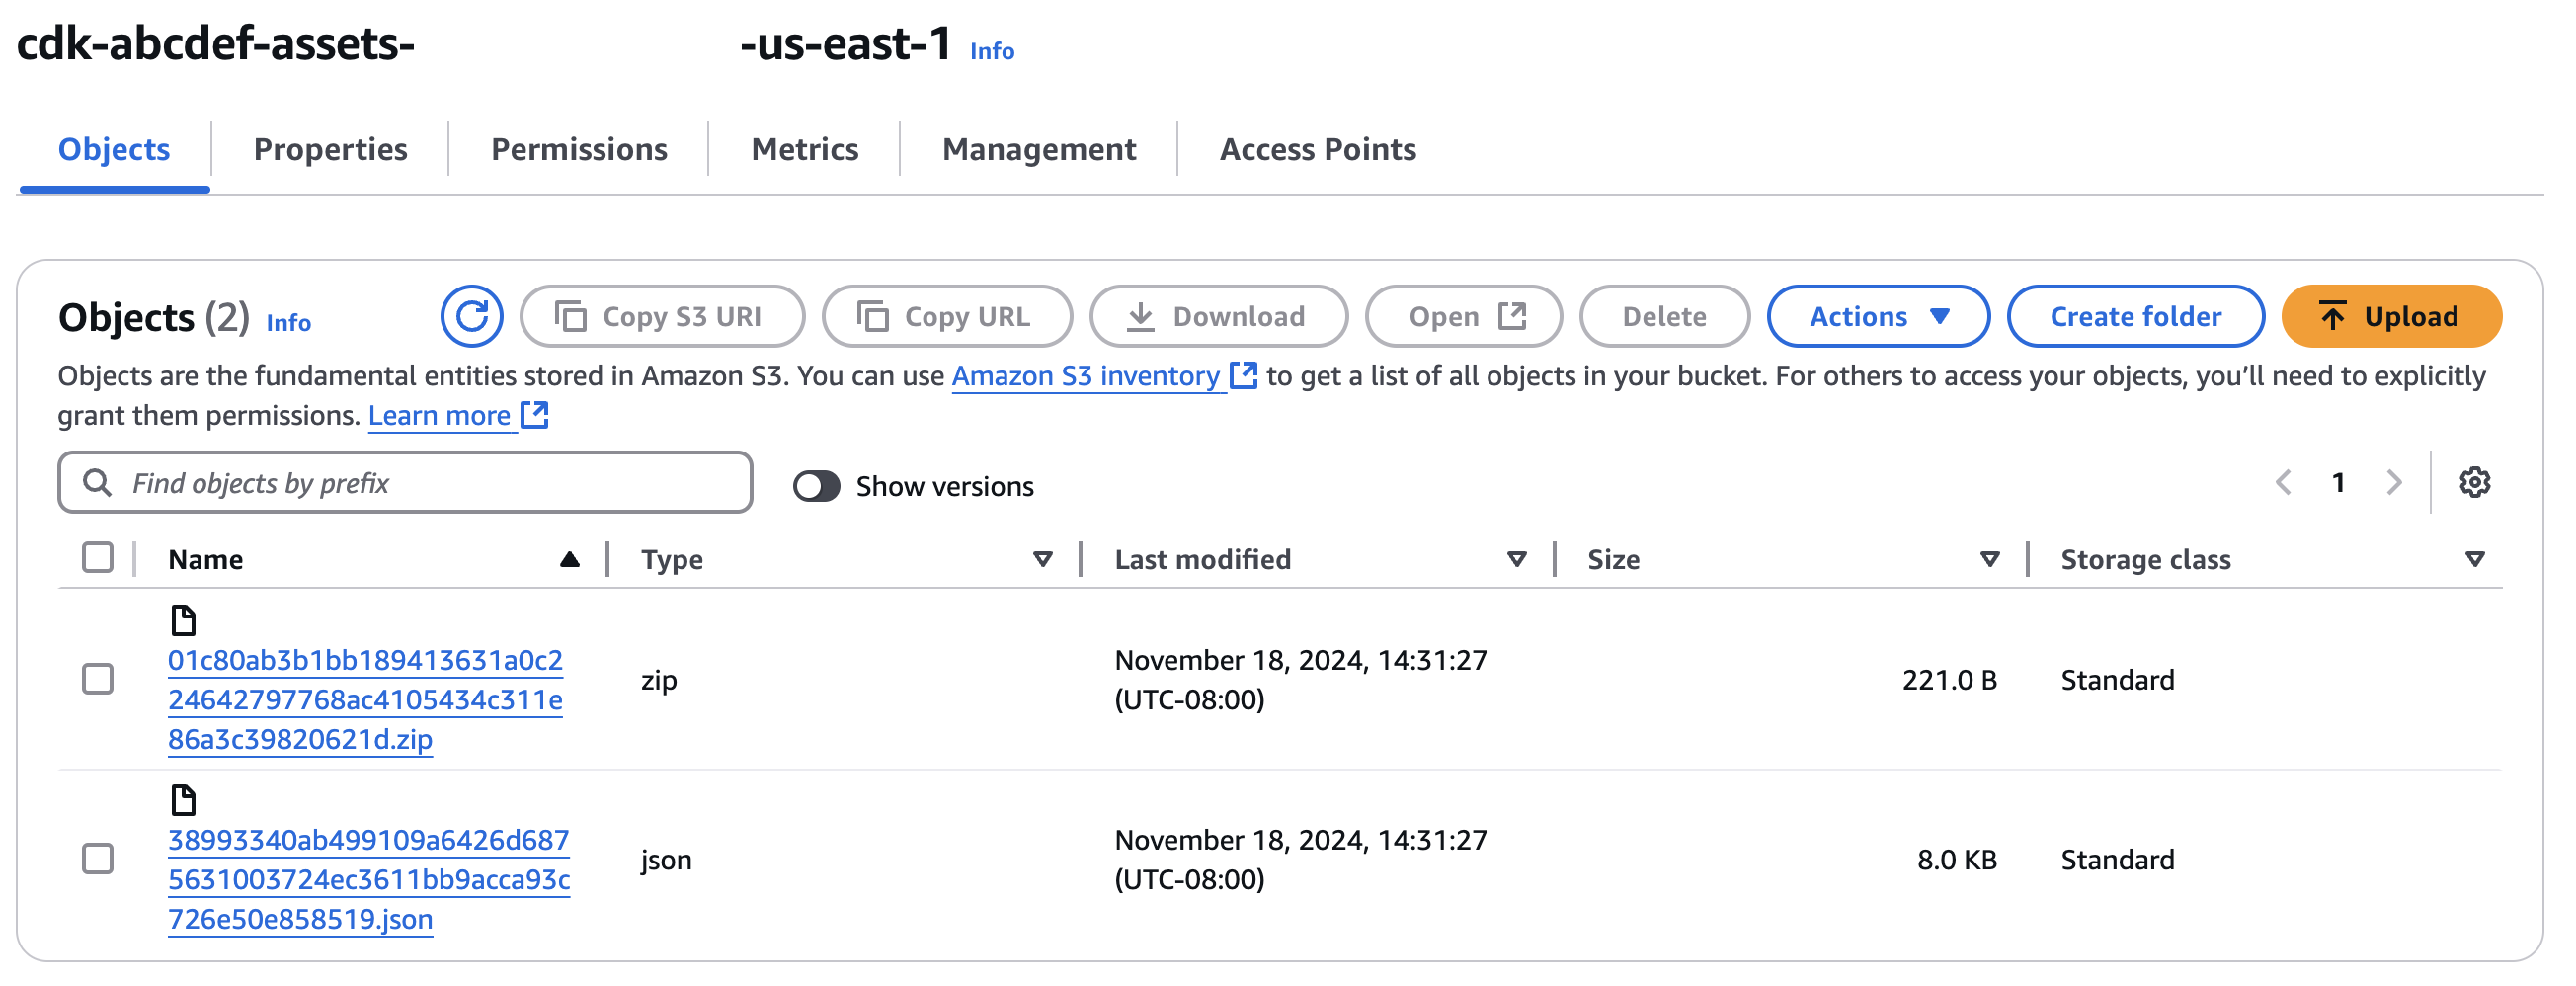This screenshot has width=2576, height=986.
Task: Click the Copy URL button
Action: 947,317
